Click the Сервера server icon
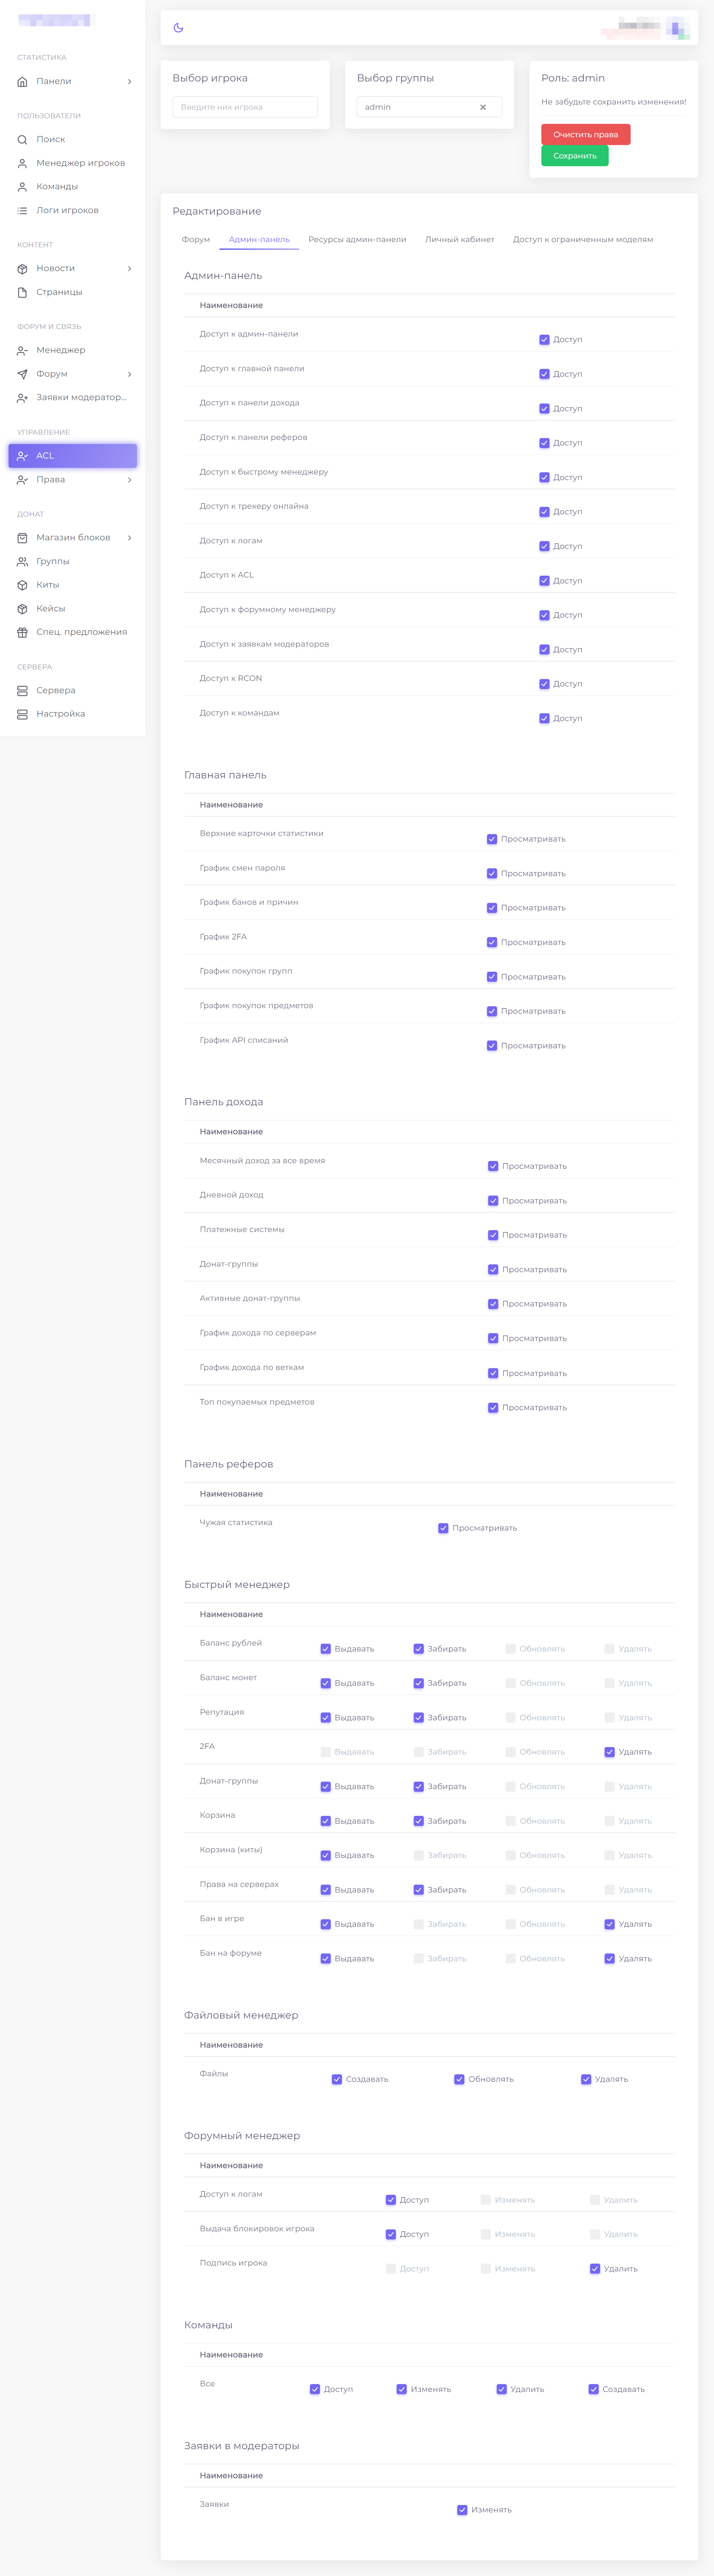 (22, 691)
